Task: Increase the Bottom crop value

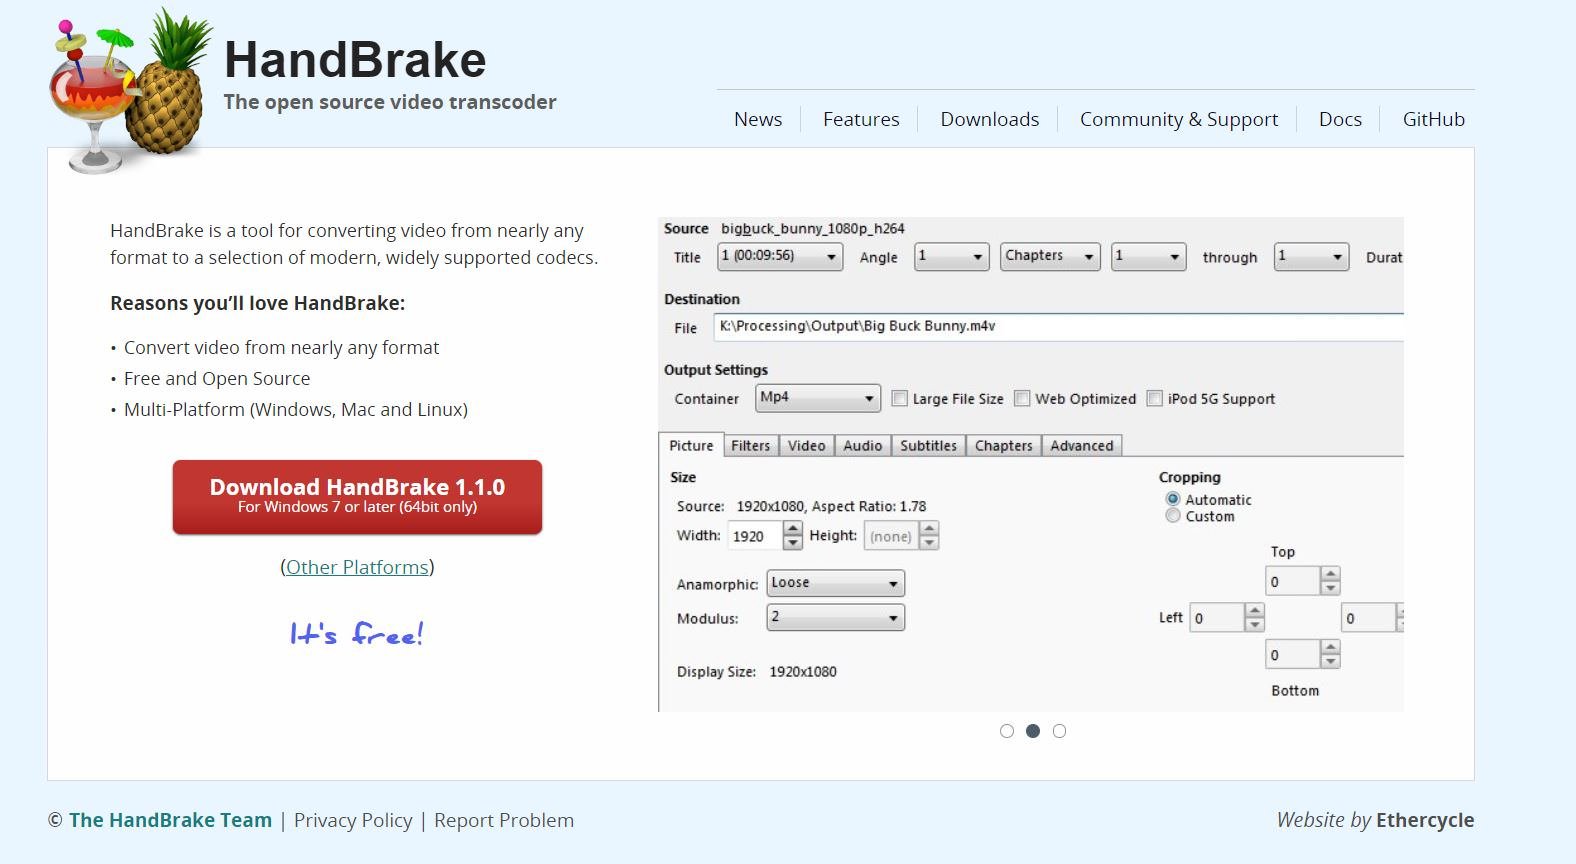Action: point(1330,647)
